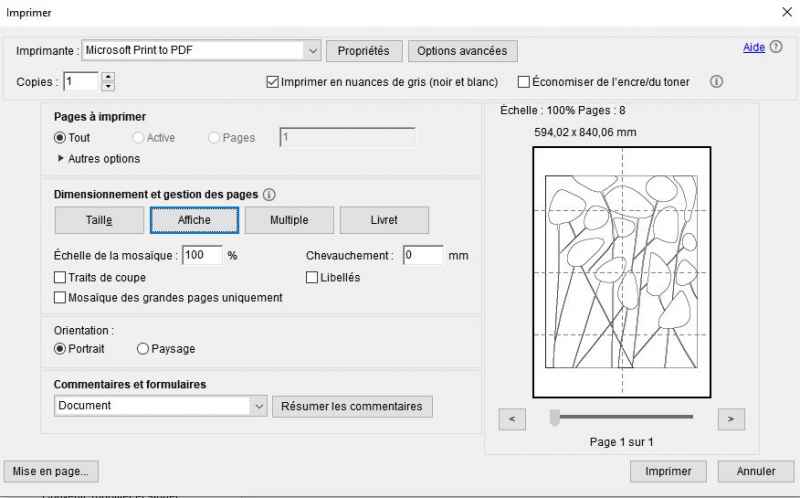The height and width of the screenshot is (498, 800).
Task: Click 'Échelle : 100% Pages : 8' text
Action: click(562, 110)
